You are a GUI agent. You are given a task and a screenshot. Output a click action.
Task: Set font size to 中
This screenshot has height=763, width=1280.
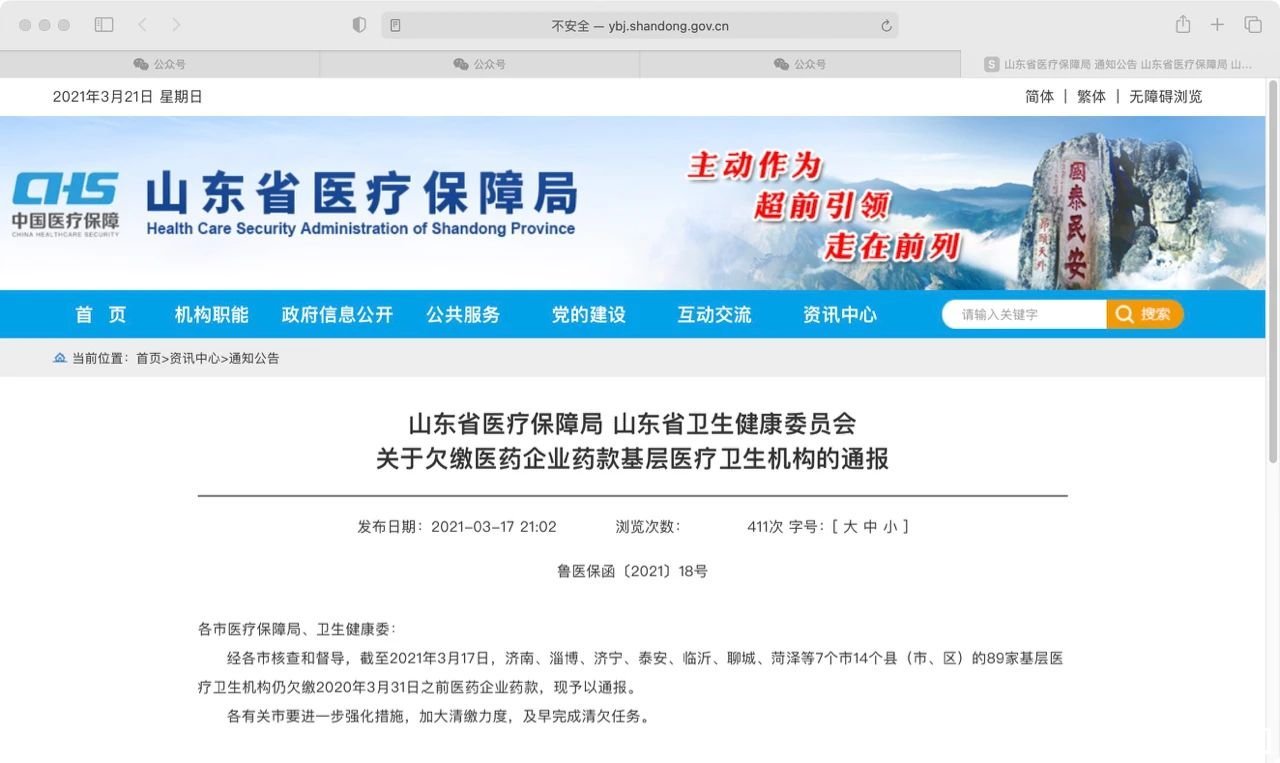[870, 527]
